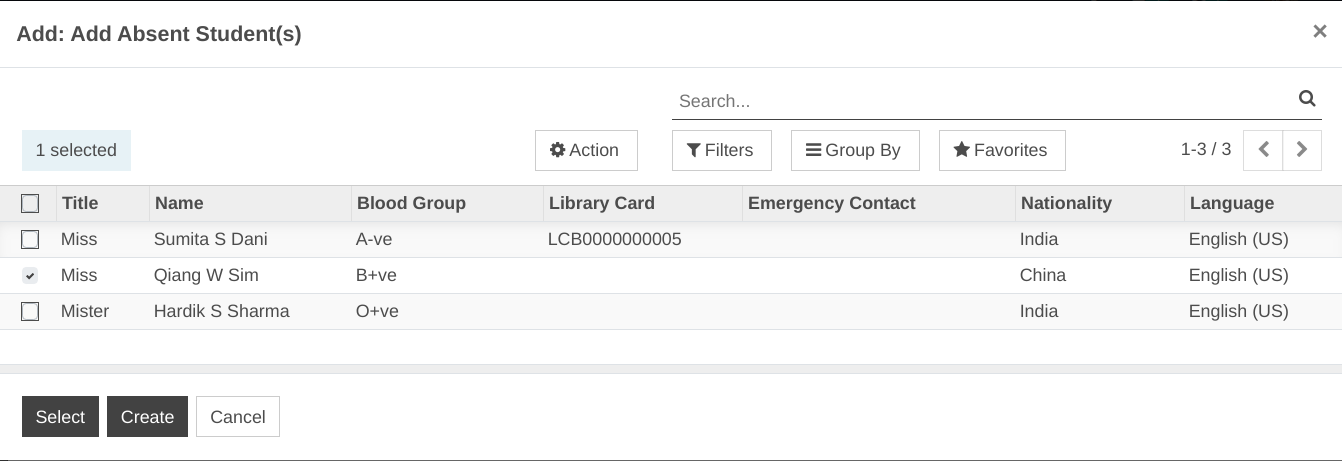Click the Select button
This screenshot has height=461, width=1342.
[x=60, y=417]
